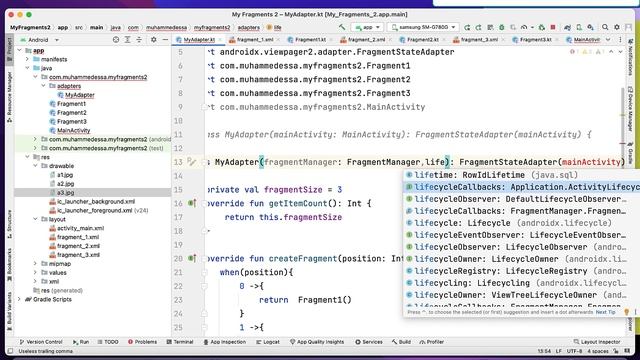Expand the mipmap folder

(x=36, y=264)
